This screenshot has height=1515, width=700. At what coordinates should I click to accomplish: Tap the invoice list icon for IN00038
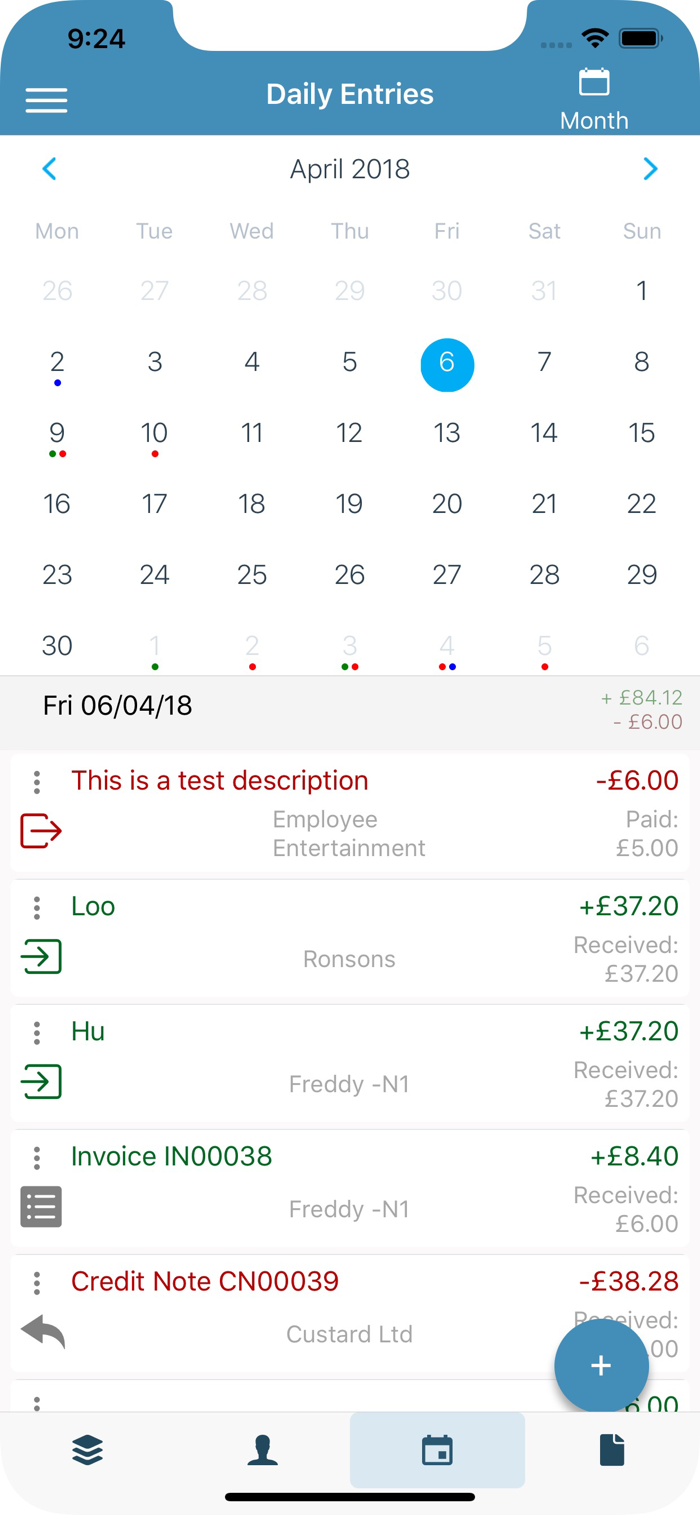pyautogui.click(x=41, y=1207)
